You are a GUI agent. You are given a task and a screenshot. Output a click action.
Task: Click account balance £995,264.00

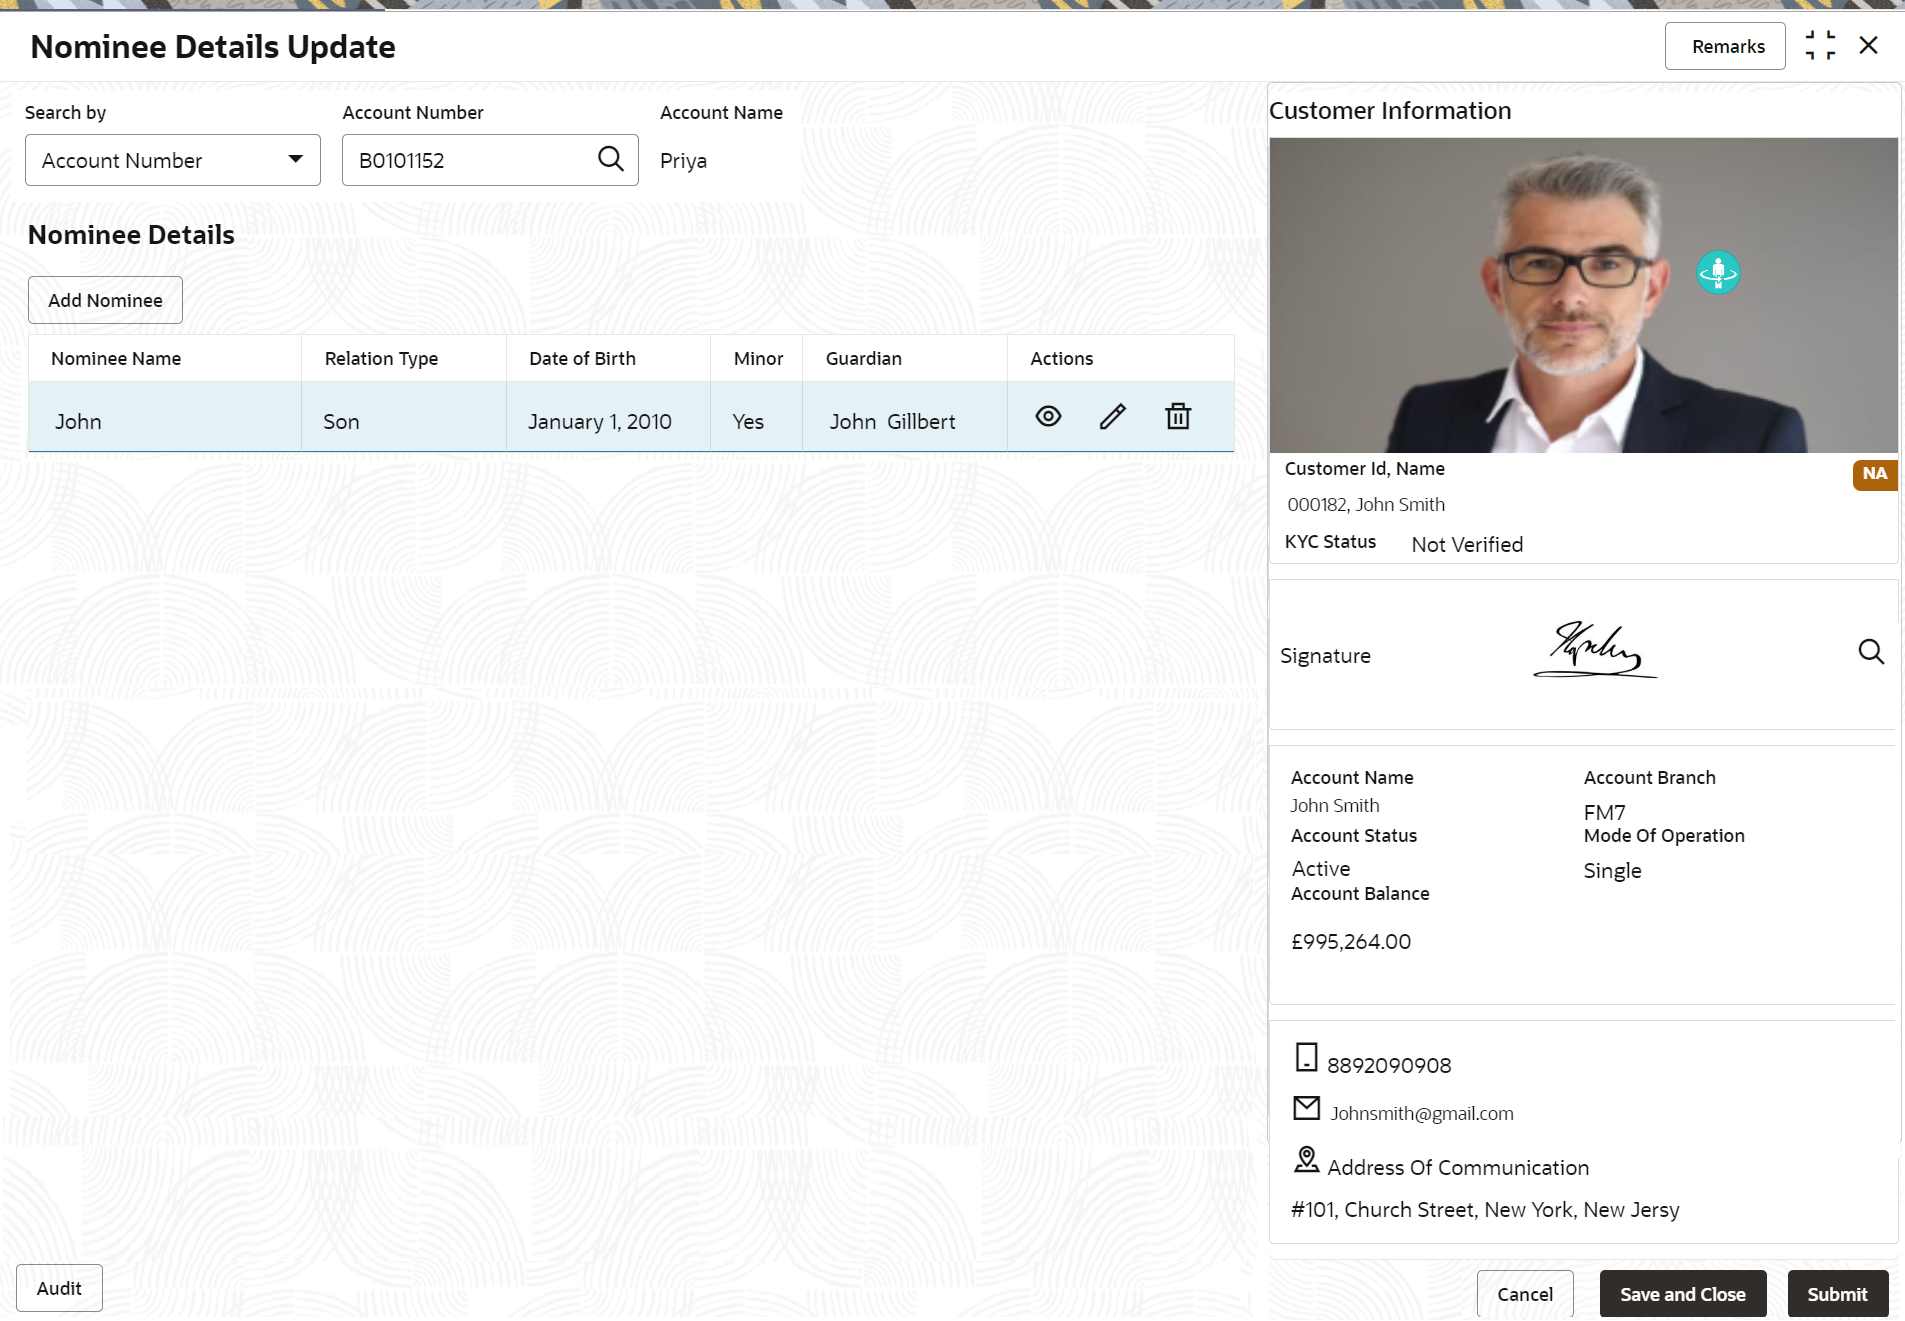1351,942
